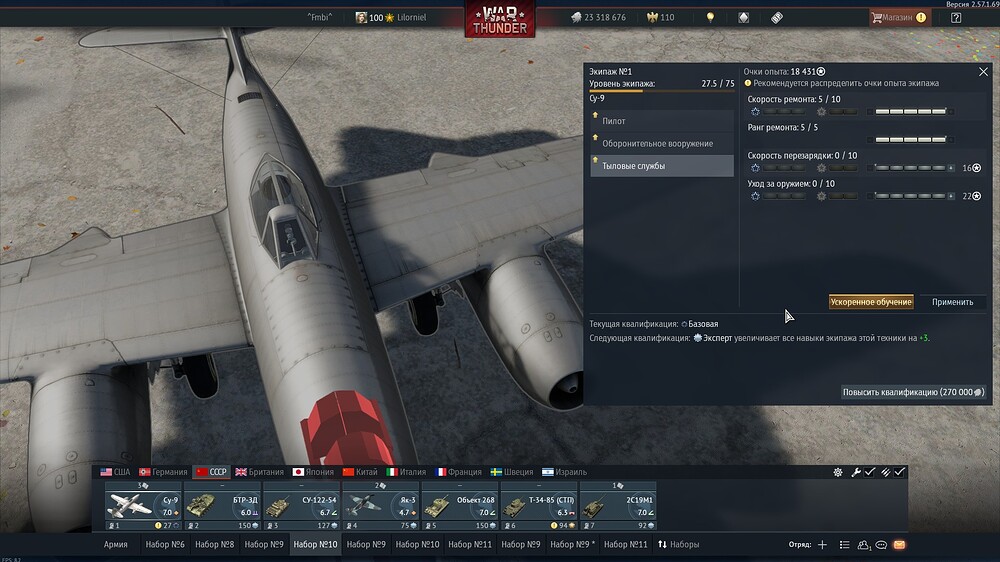Select the Пилот crew category

[x=662, y=121]
